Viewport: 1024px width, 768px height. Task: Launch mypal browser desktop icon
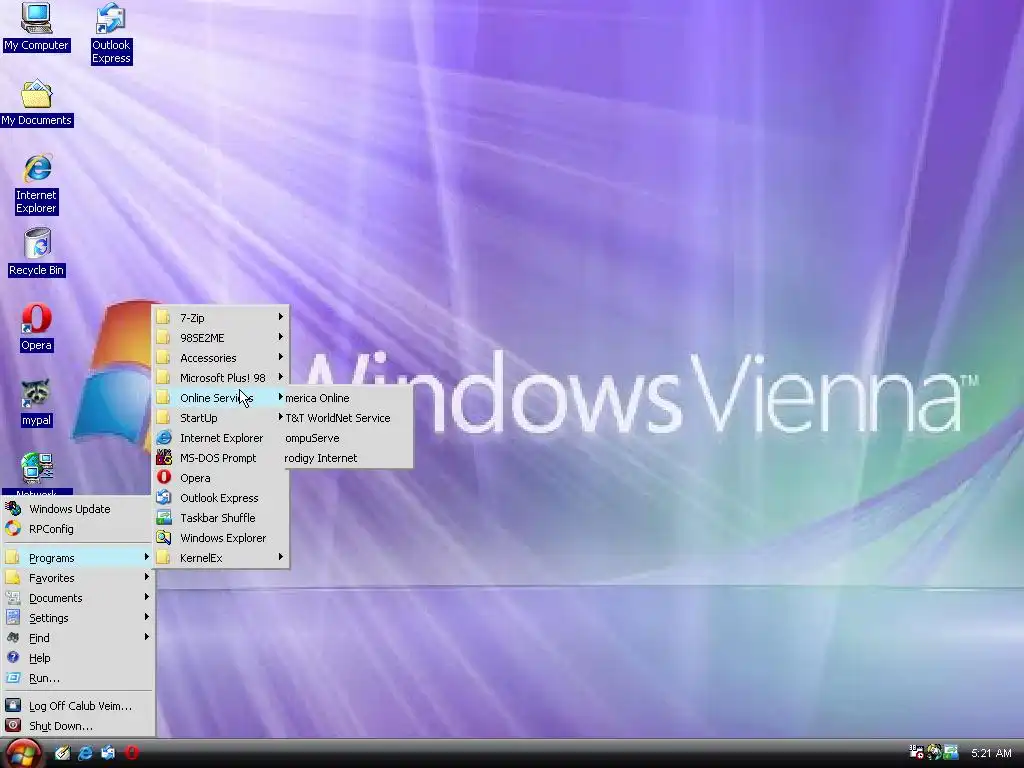37,403
